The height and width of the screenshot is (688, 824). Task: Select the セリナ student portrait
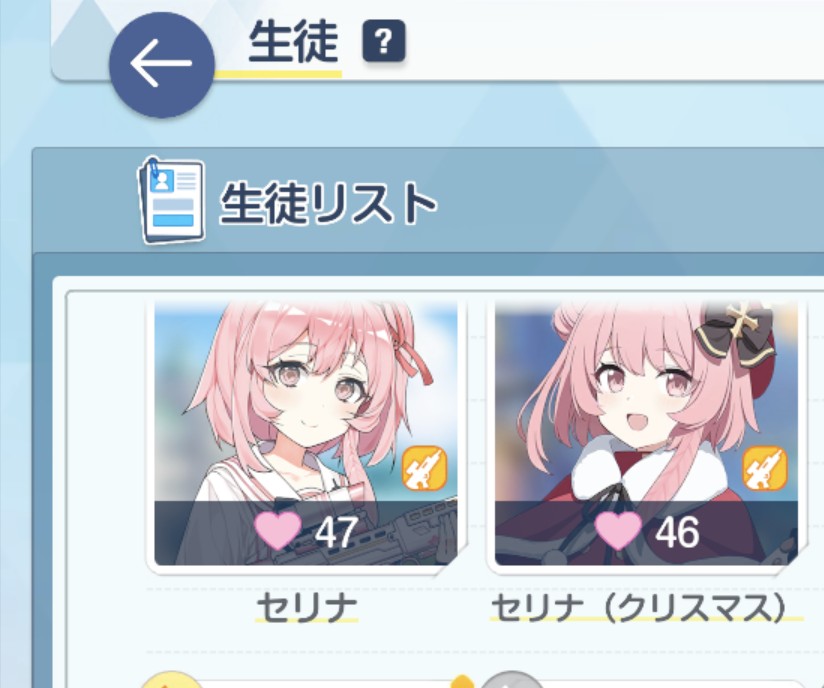(x=306, y=433)
